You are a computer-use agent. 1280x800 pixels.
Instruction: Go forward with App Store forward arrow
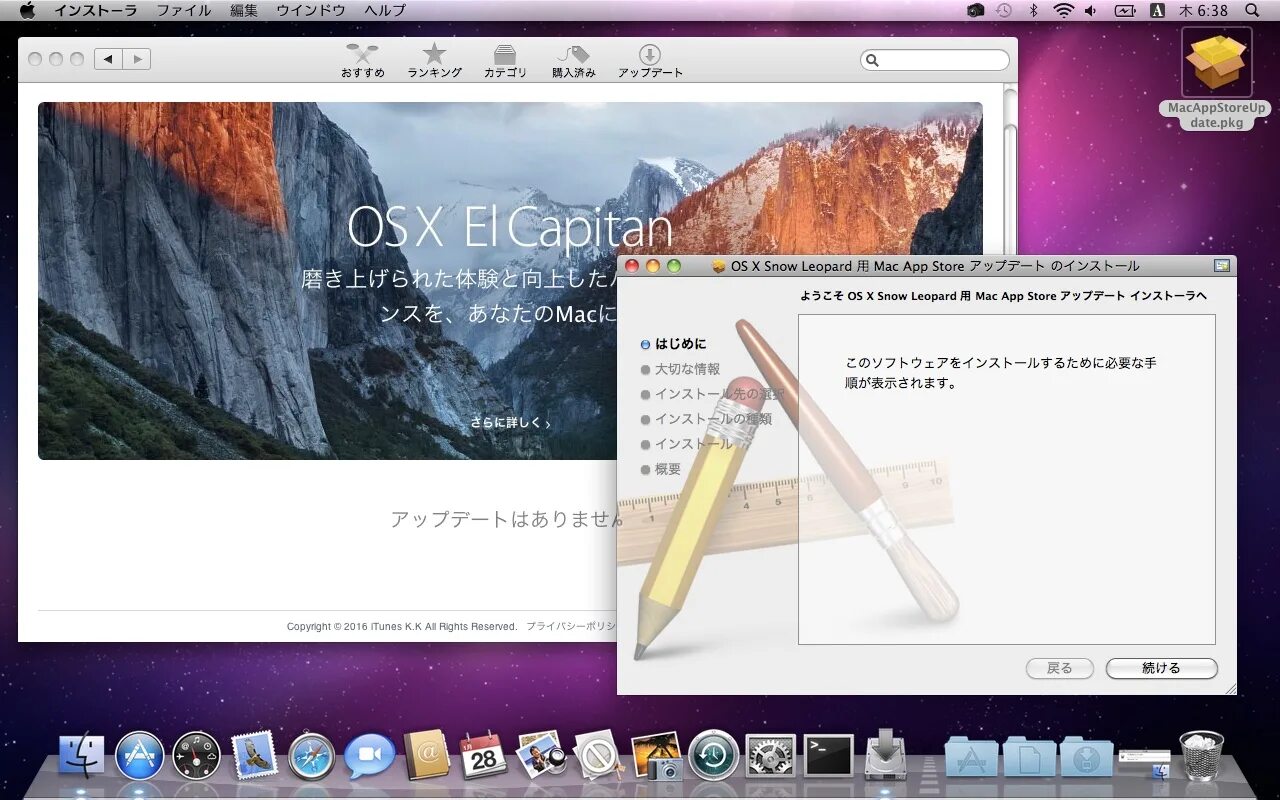click(136, 59)
